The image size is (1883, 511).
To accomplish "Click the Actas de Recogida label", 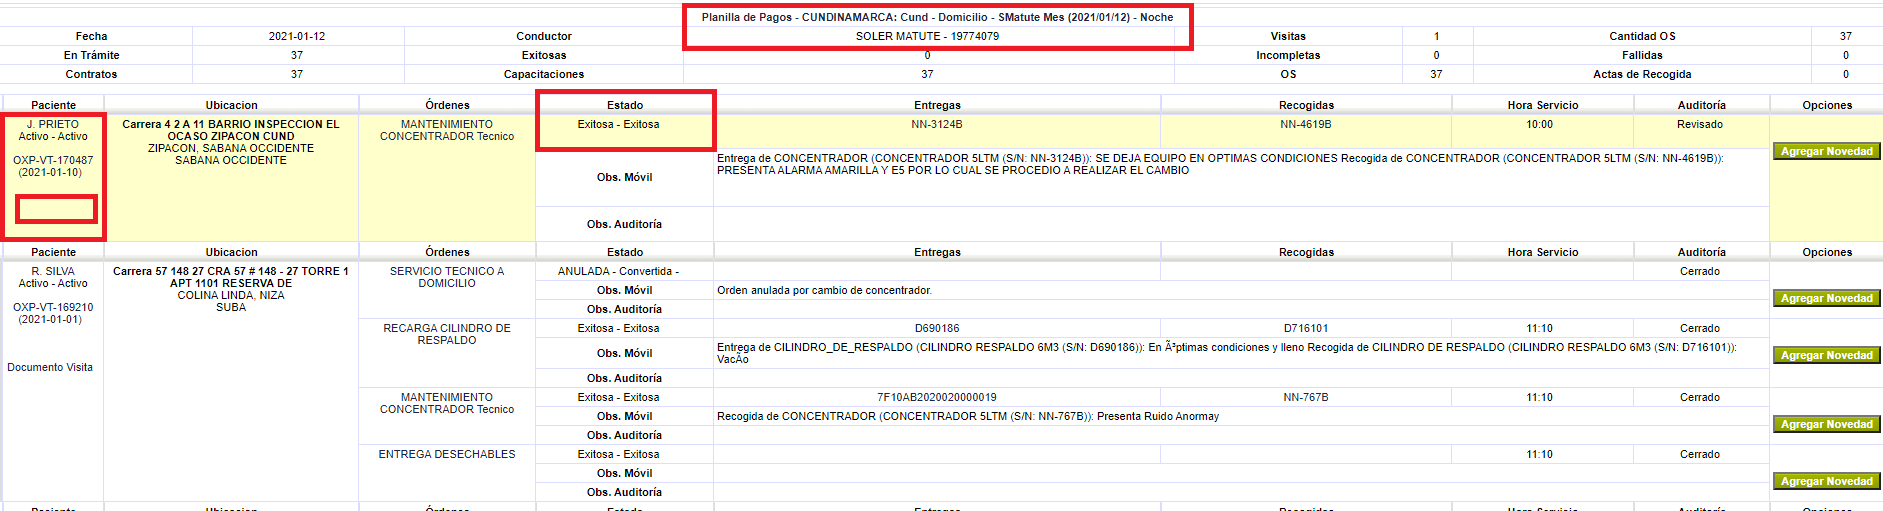I will tap(1642, 74).
